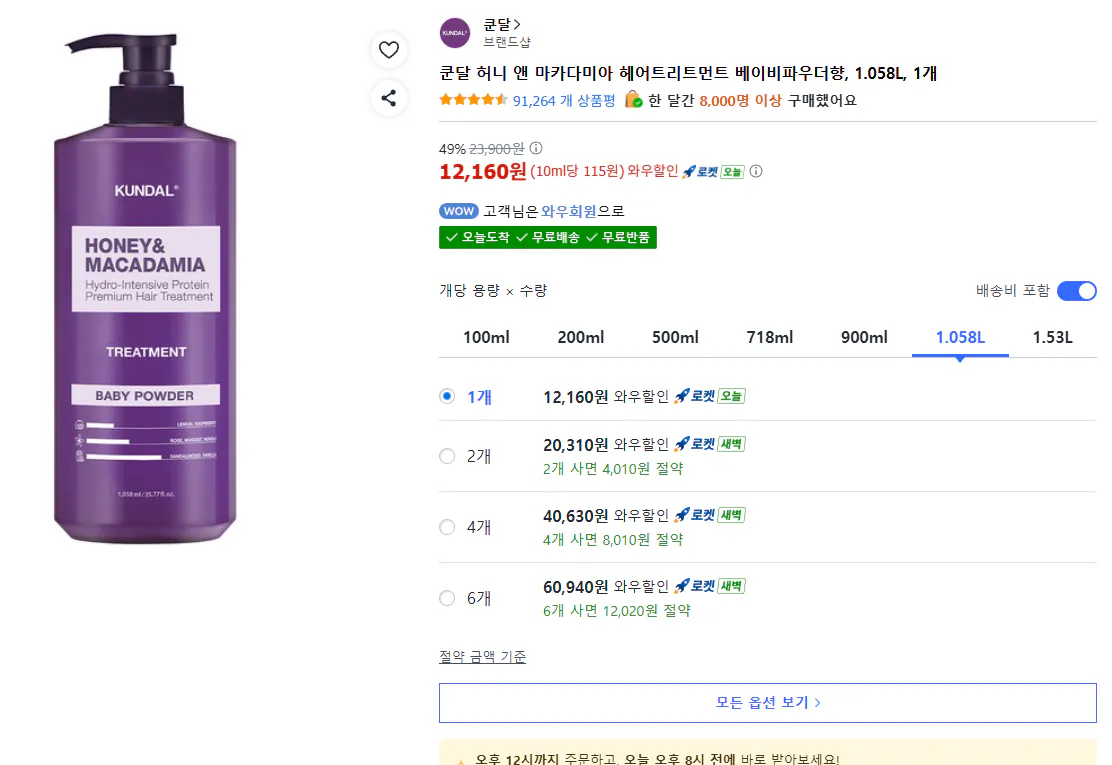Click the 모든 옵션 보기 button
Image resolution: width=1112 pixels, height=765 pixels.
tap(767, 702)
